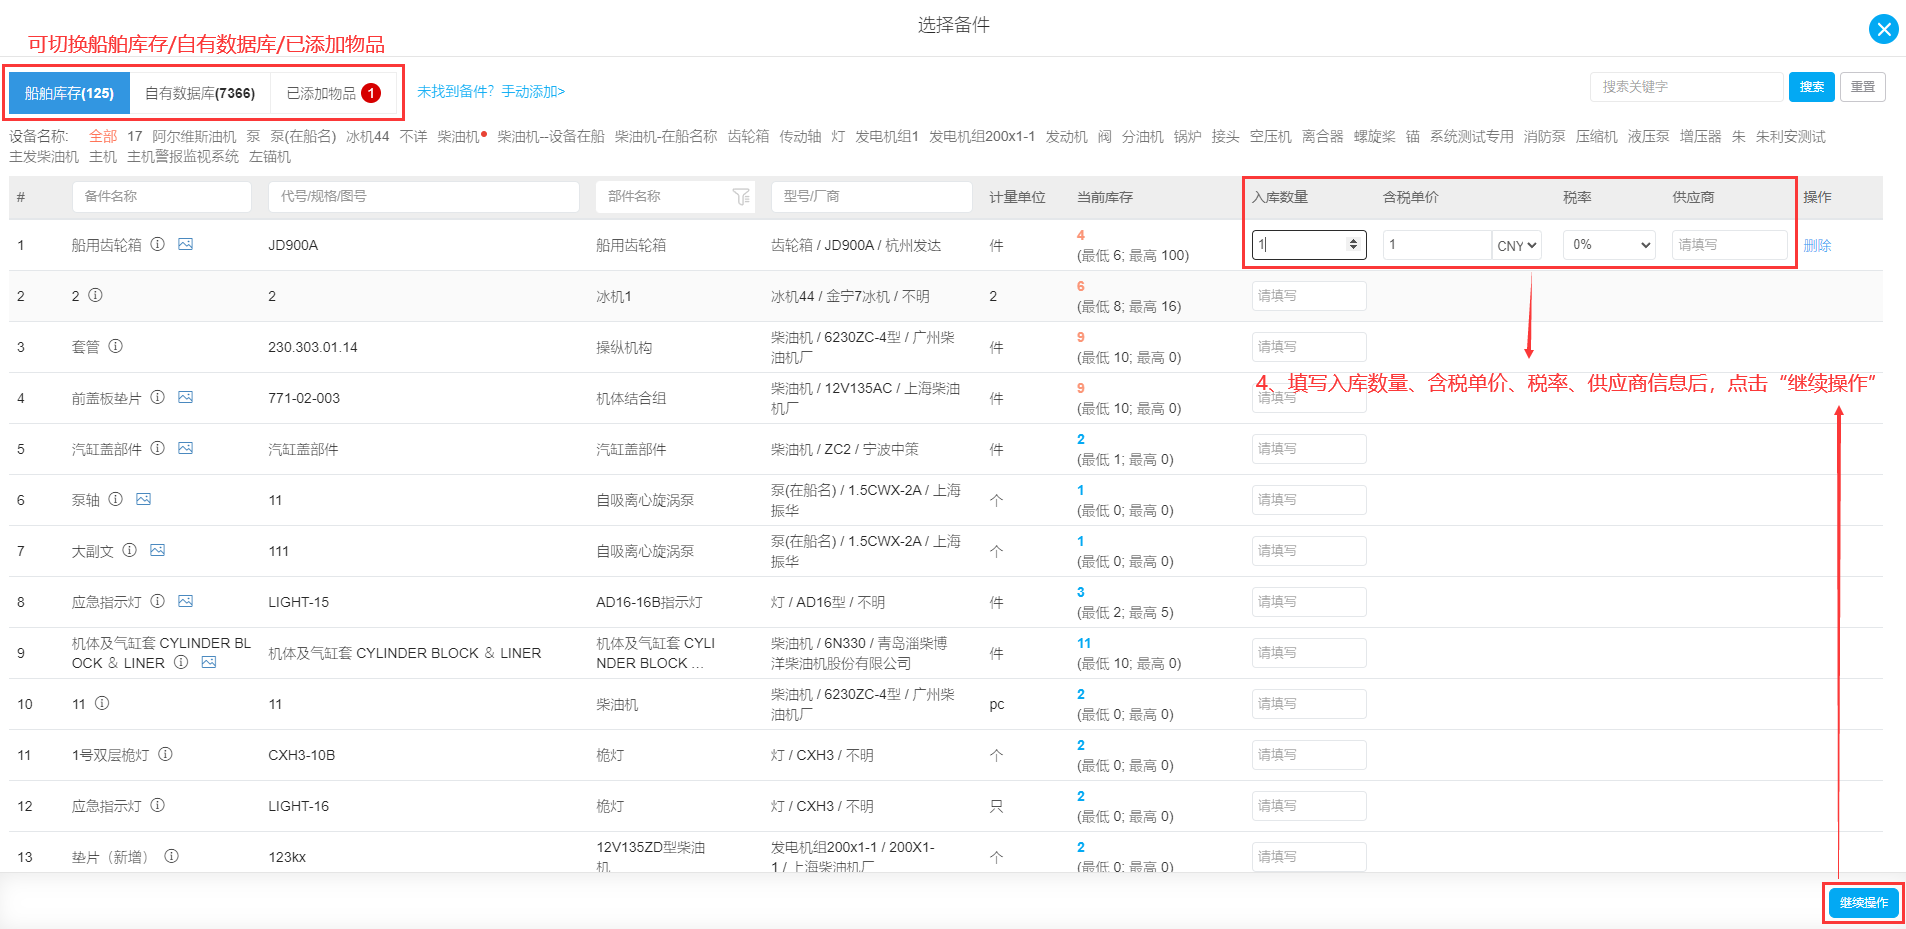View image icon next to 大副文
Image resolution: width=1906 pixels, height=929 pixels.
[157, 550]
